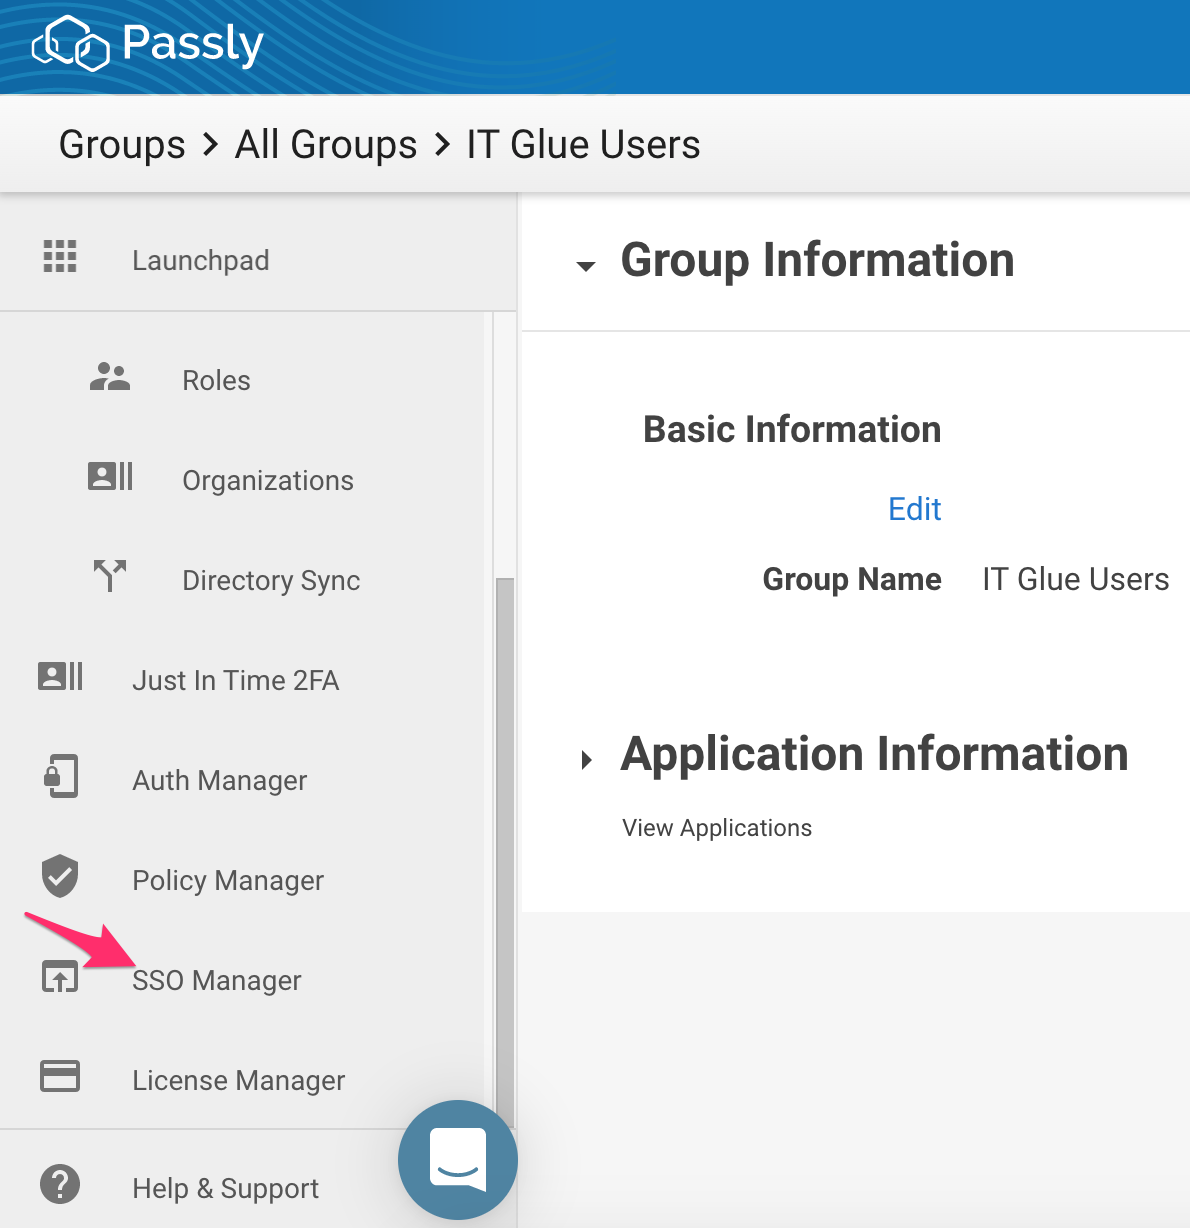Click the Just In Time 2FA icon
Screen dimensions: 1190x1228
60,676
